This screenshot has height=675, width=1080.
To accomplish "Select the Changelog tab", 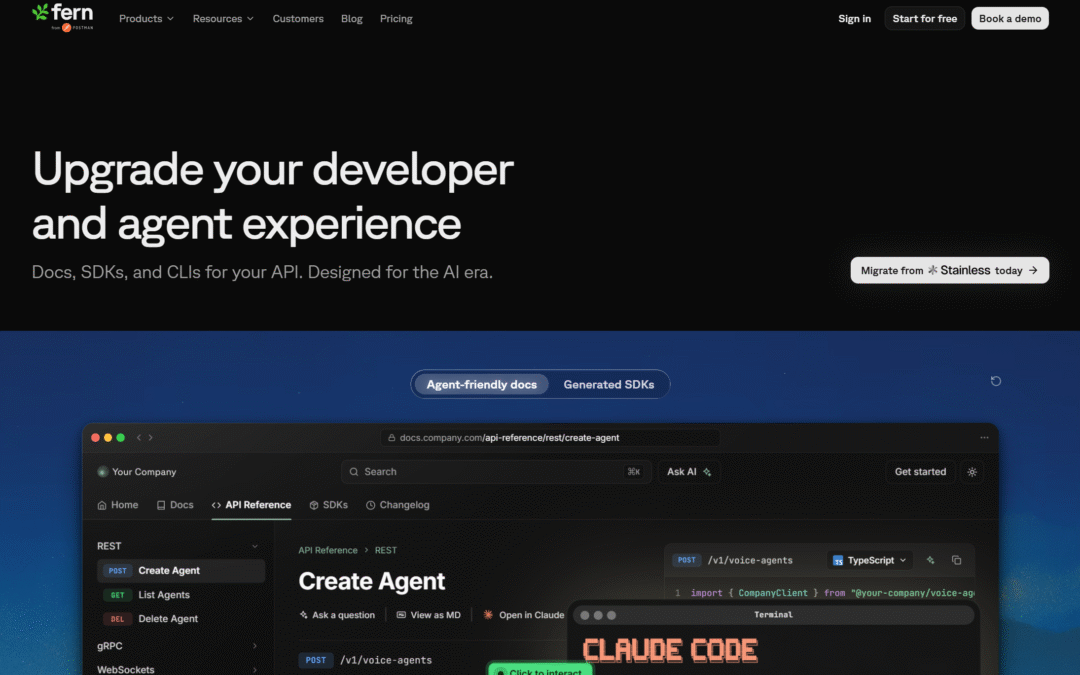I will (397, 505).
